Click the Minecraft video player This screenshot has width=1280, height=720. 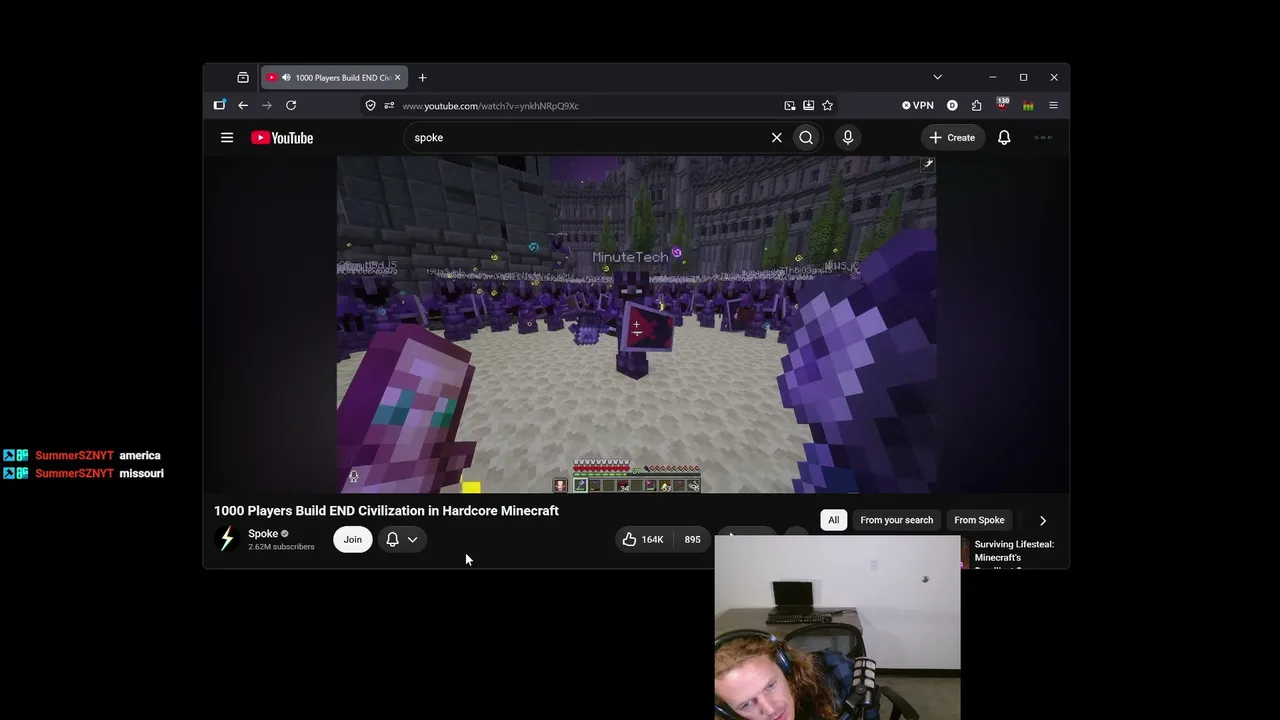point(636,325)
